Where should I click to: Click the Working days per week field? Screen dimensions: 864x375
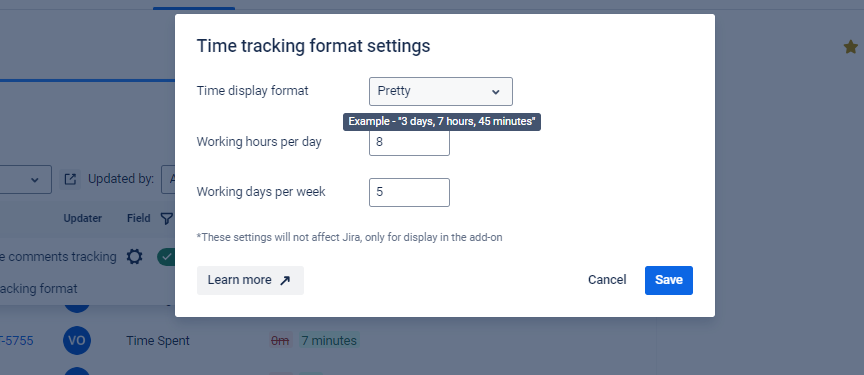tap(409, 192)
